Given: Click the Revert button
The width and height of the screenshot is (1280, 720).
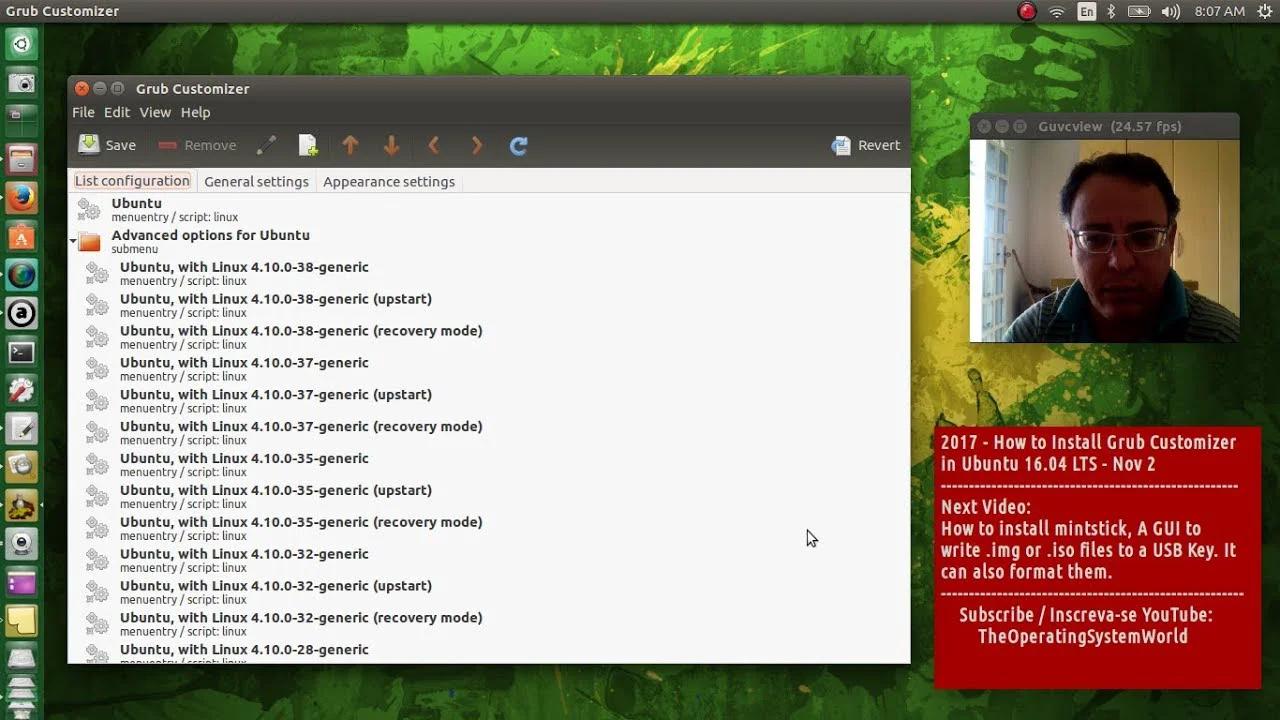Looking at the screenshot, I should click(x=866, y=145).
